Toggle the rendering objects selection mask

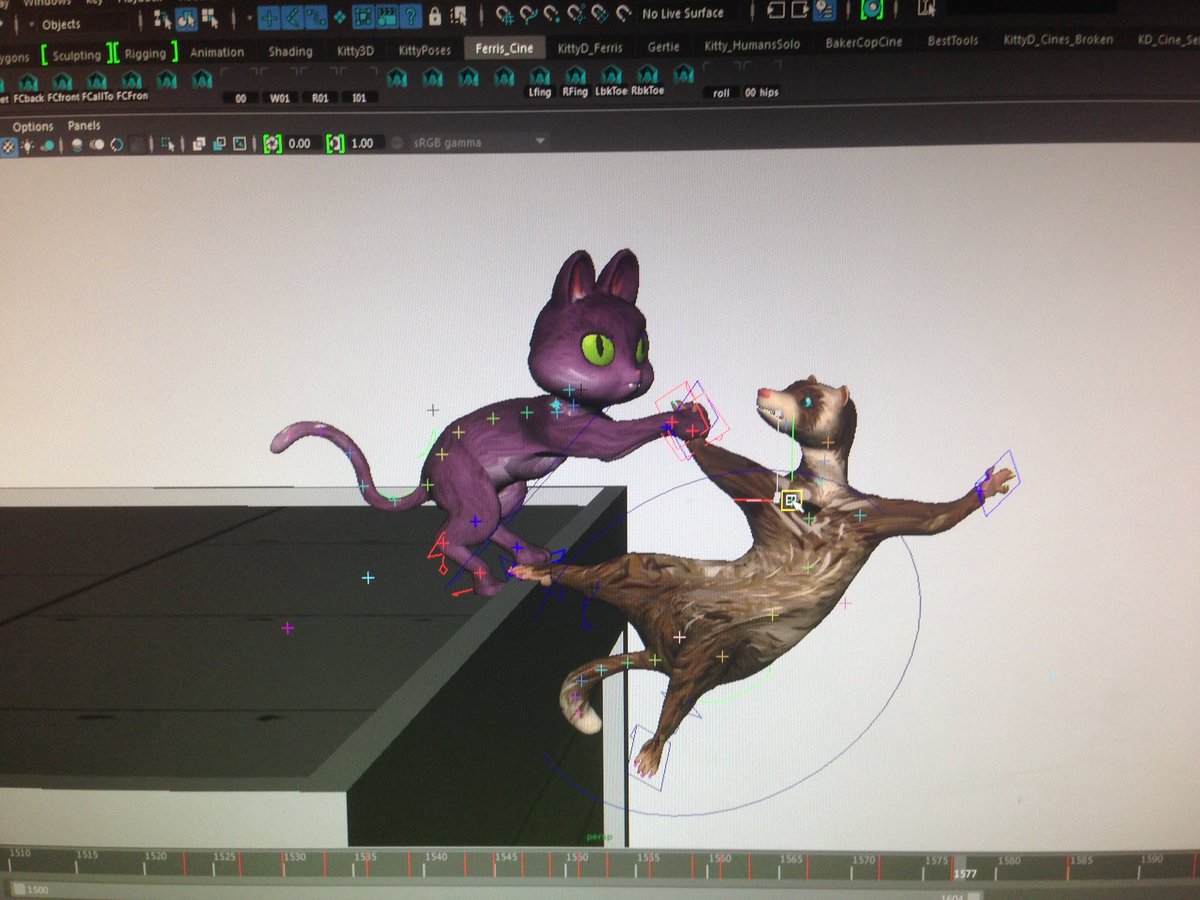click(386, 16)
